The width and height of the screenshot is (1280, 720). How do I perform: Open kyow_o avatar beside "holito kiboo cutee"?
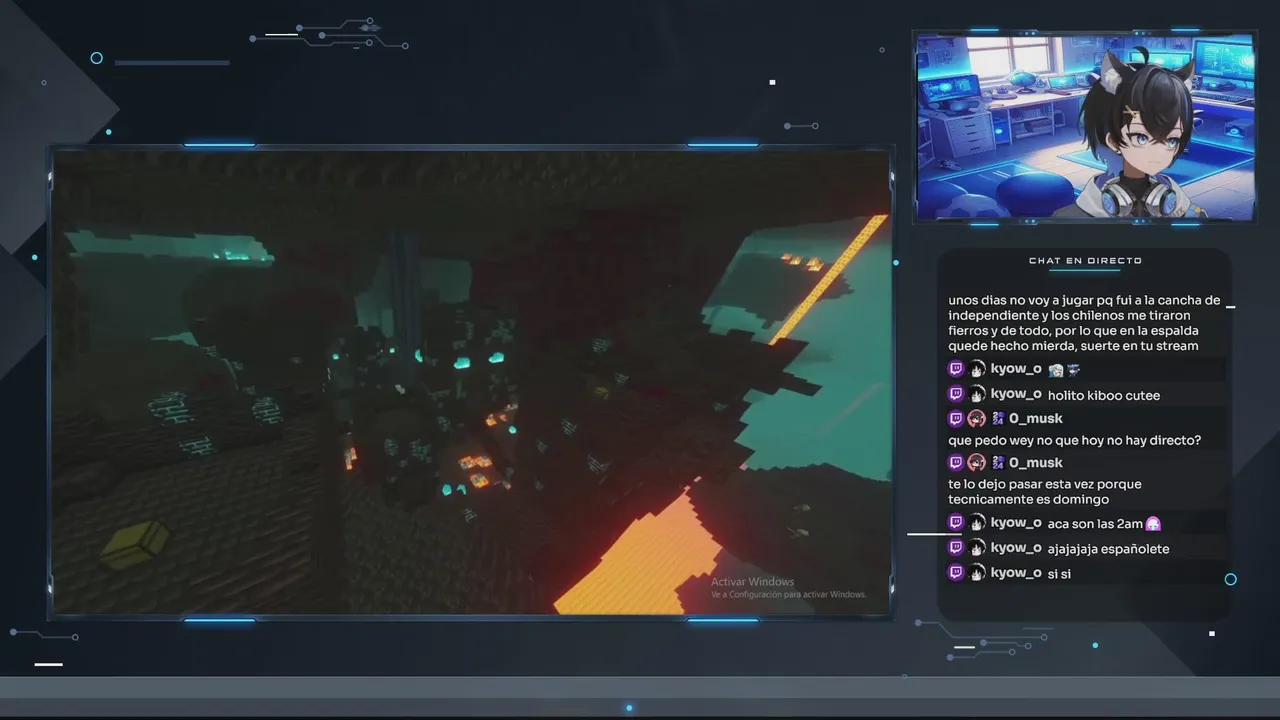977,394
